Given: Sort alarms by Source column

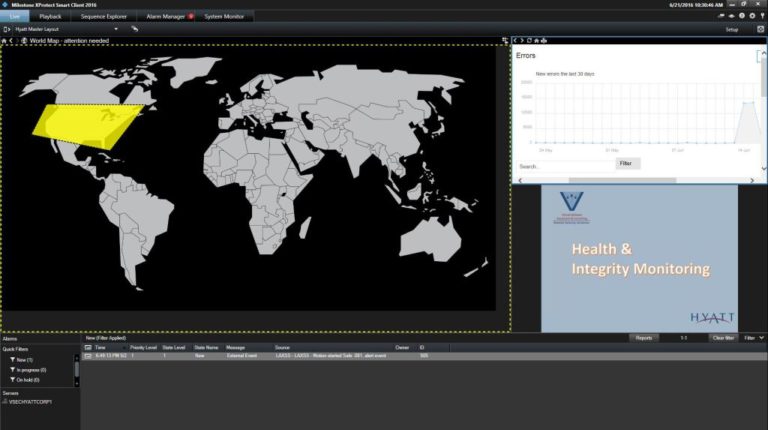Looking at the screenshot, I should pyautogui.click(x=333, y=348).
